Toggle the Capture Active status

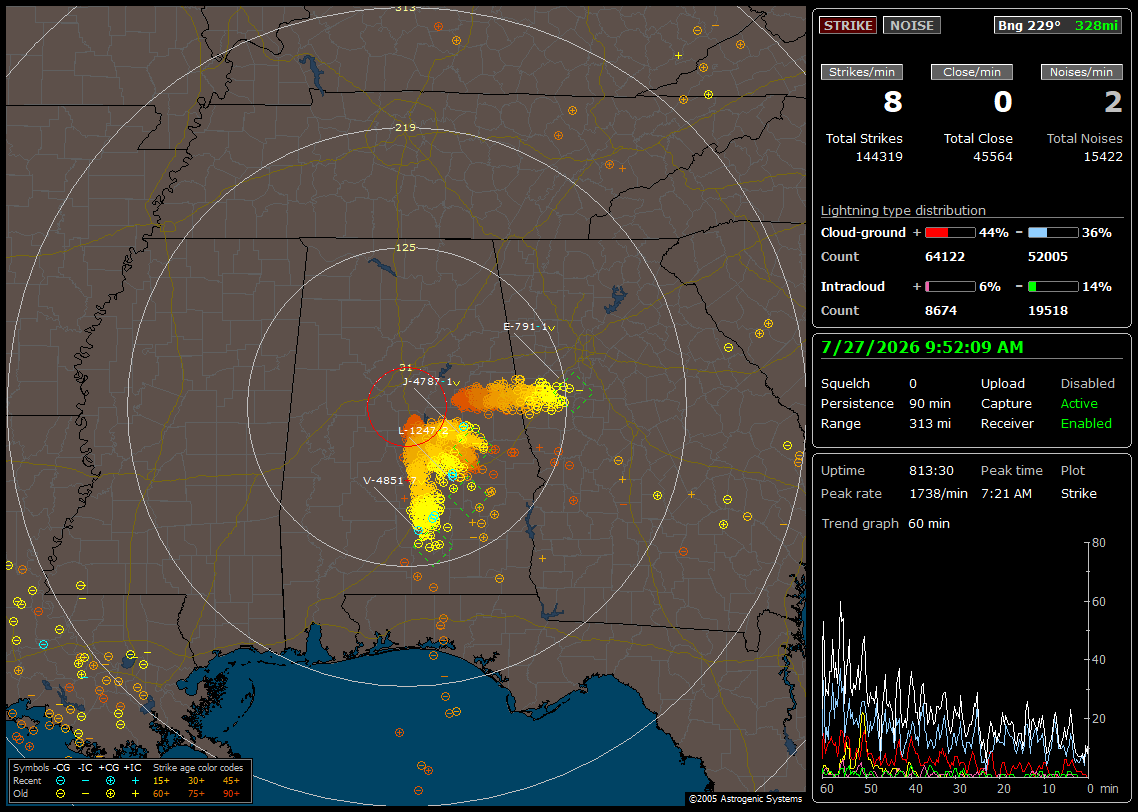(x=1078, y=403)
